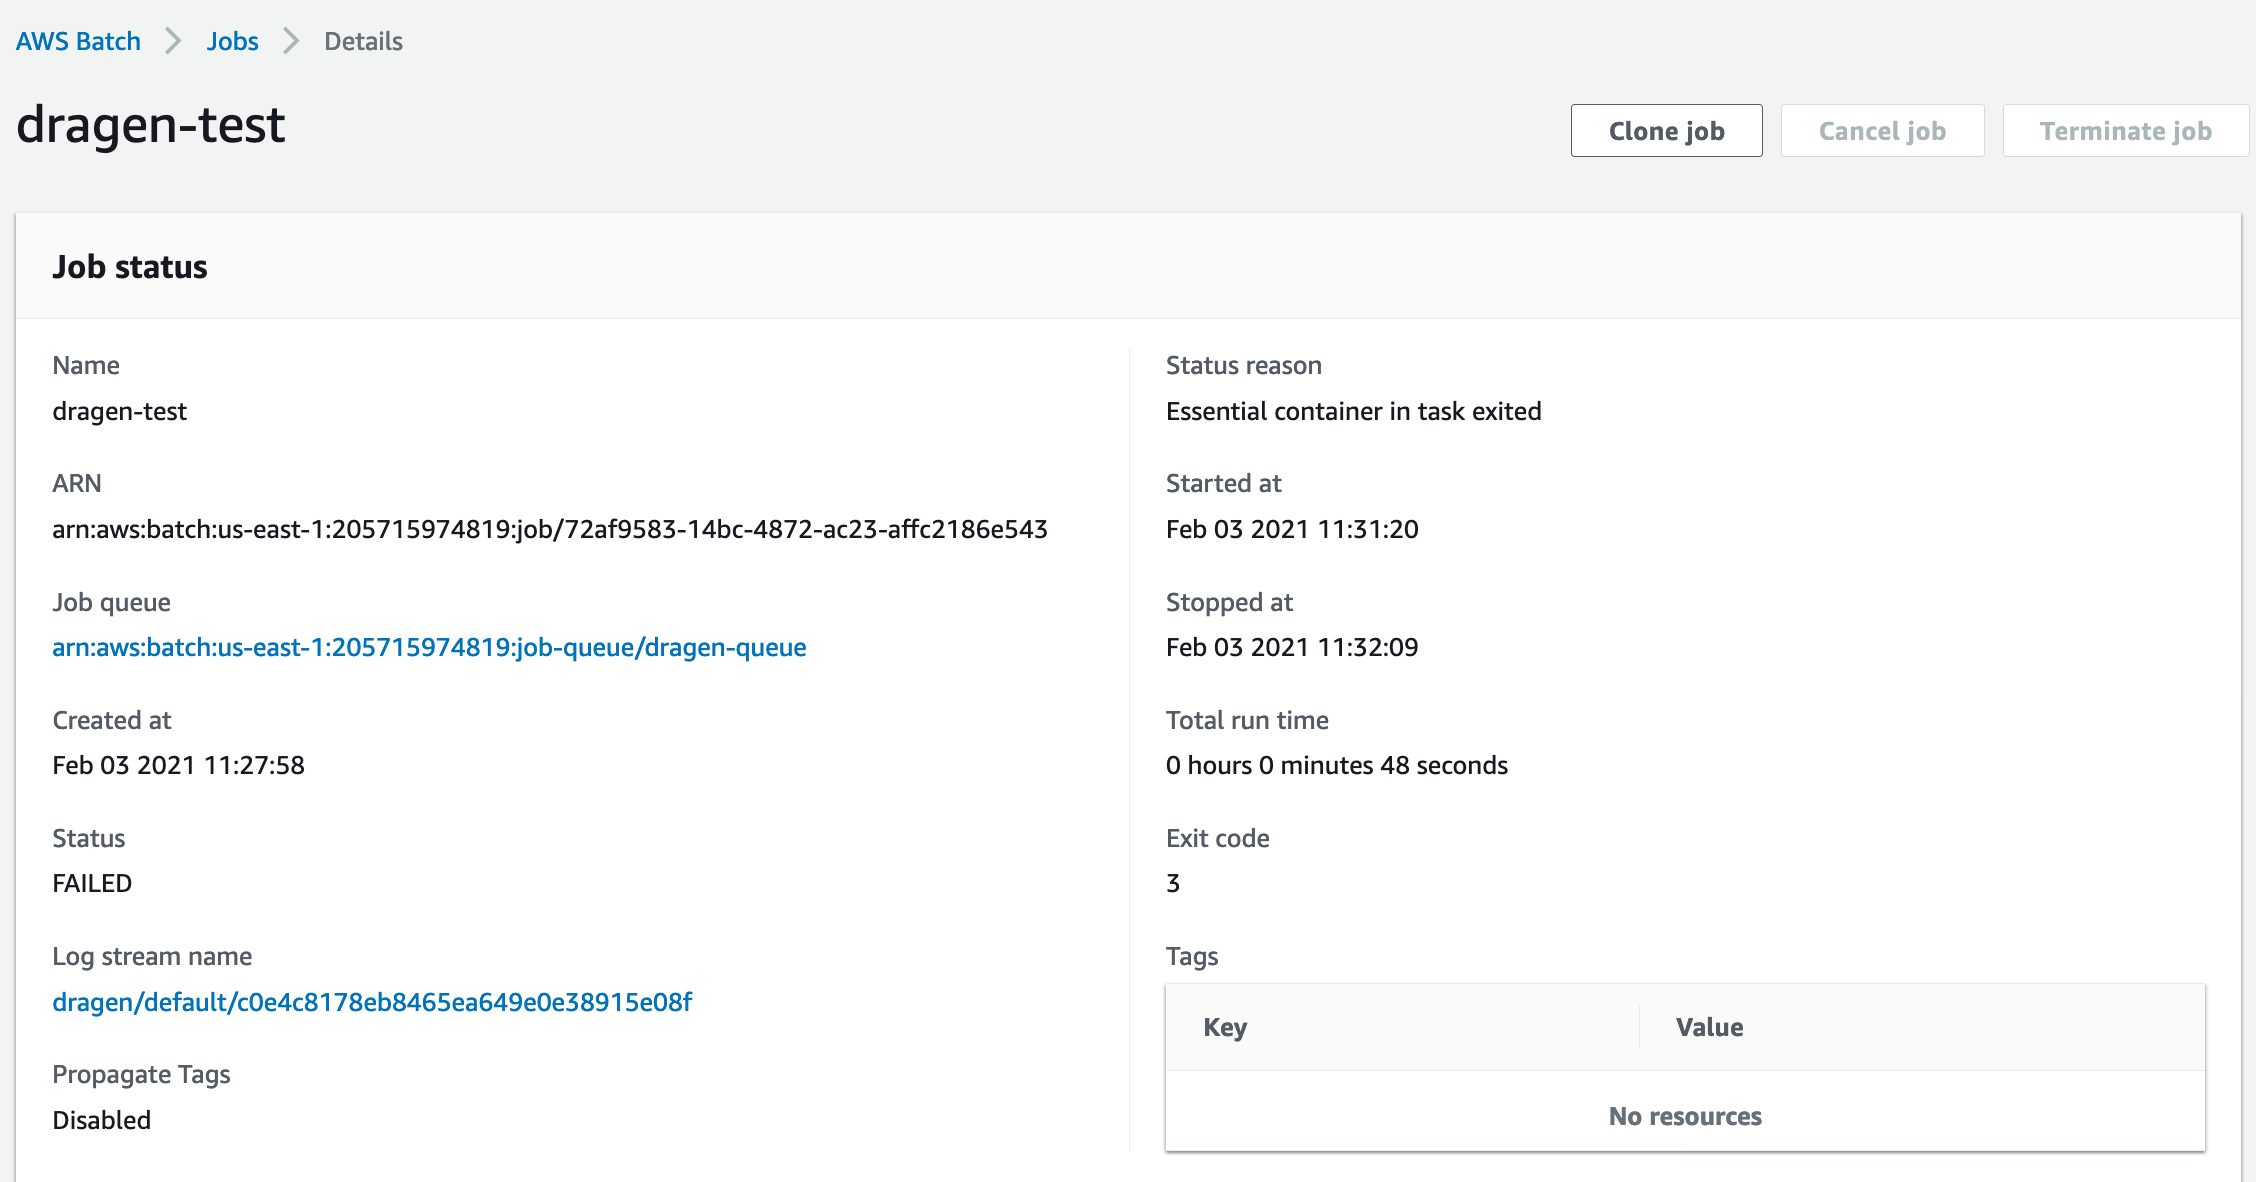The height and width of the screenshot is (1182, 2256).
Task: Go to the Jobs breadcrumb link
Action: point(232,41)
